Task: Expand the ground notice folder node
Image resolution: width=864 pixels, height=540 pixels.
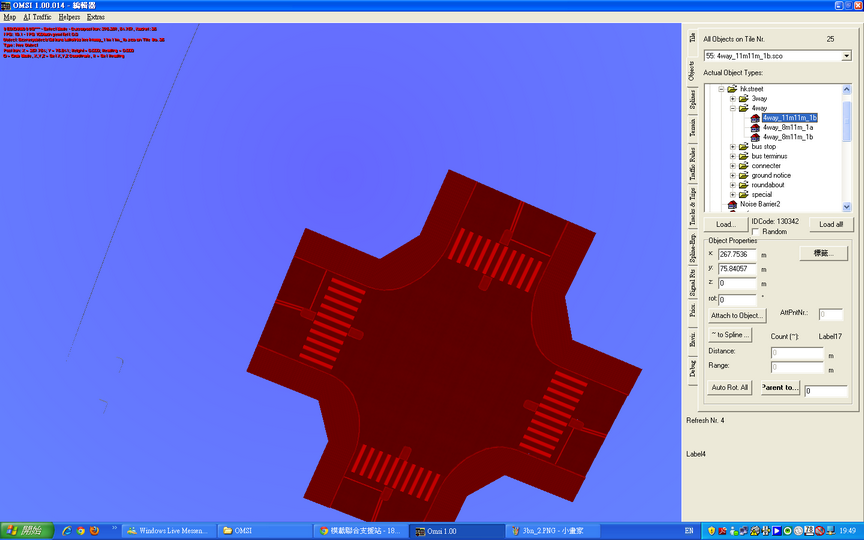Action: 732,176
